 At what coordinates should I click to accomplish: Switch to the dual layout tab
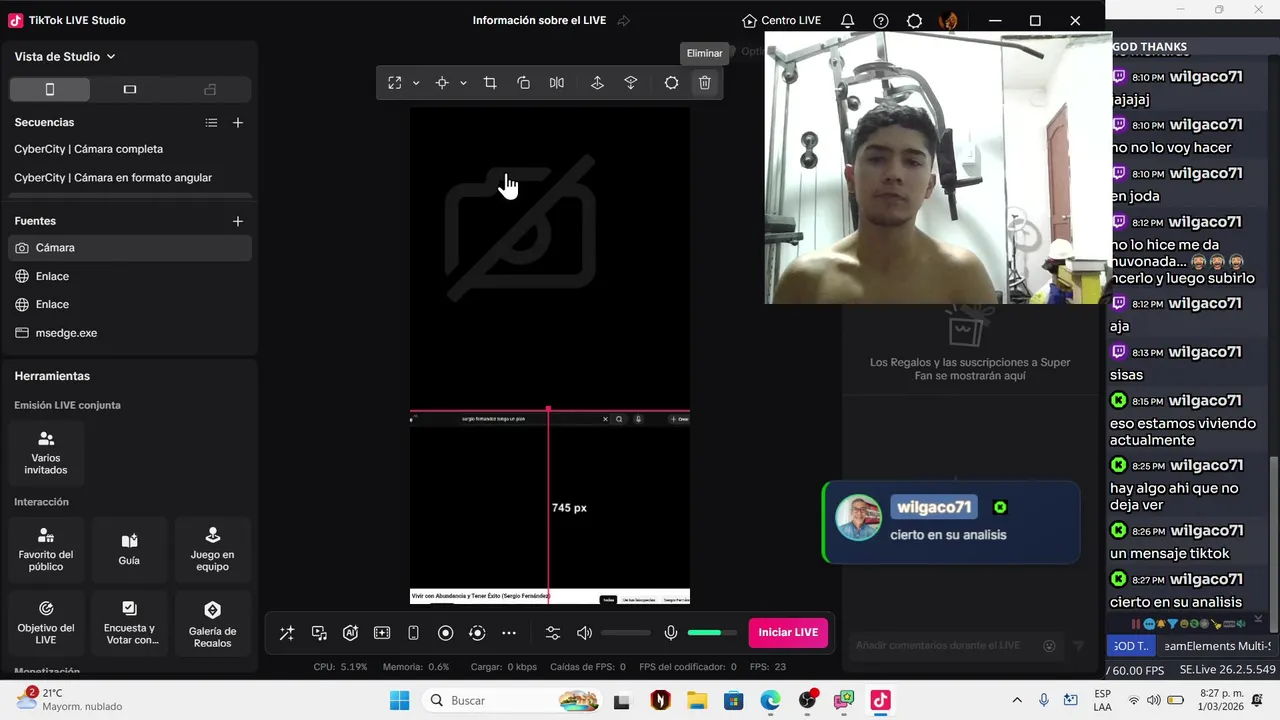[x=210, y=89]
